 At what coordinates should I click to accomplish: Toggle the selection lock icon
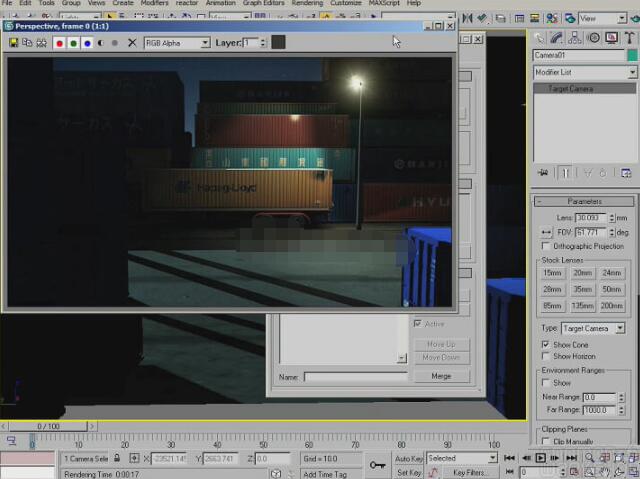[117, 458]
